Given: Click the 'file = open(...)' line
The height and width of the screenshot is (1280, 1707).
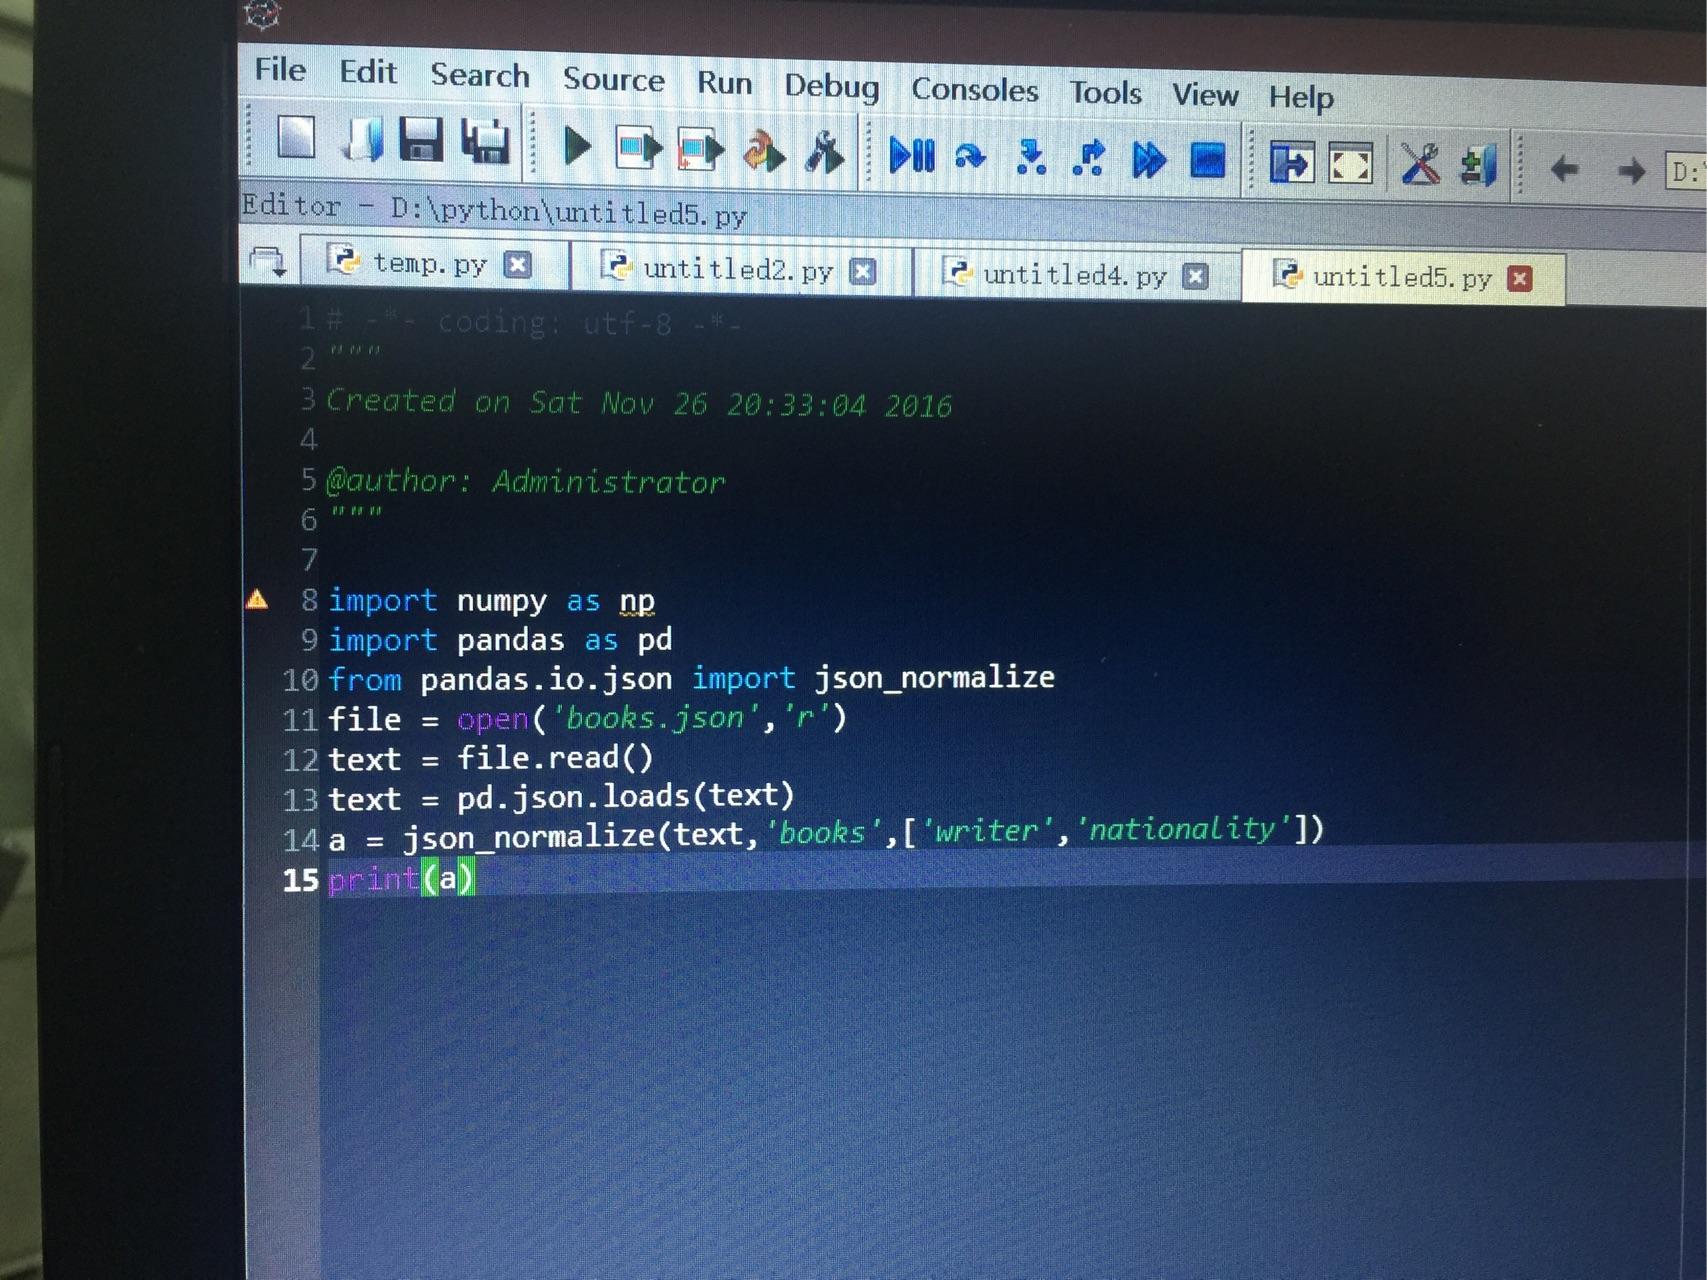Looking at the screenshot, I should [x=587, y=718].
